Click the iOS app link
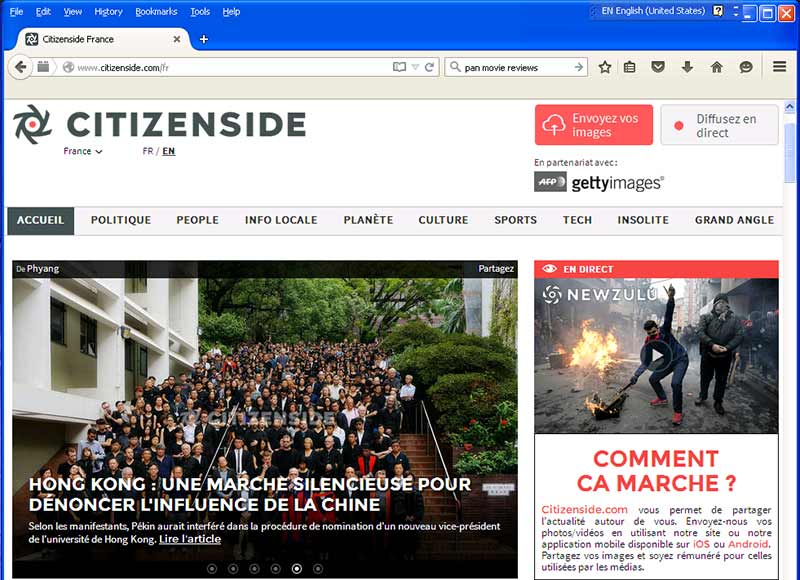800x580 pixels. [701, 544]
